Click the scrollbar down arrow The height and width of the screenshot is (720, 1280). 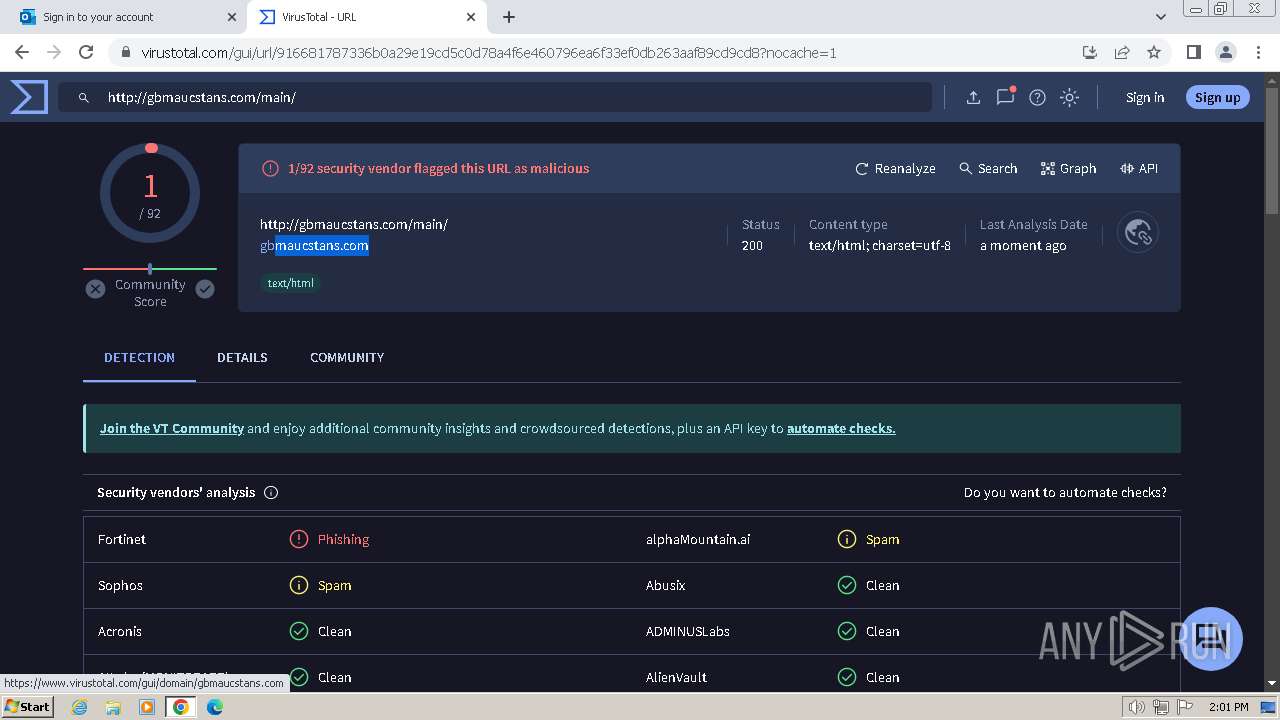click(x=1272, y=683)
